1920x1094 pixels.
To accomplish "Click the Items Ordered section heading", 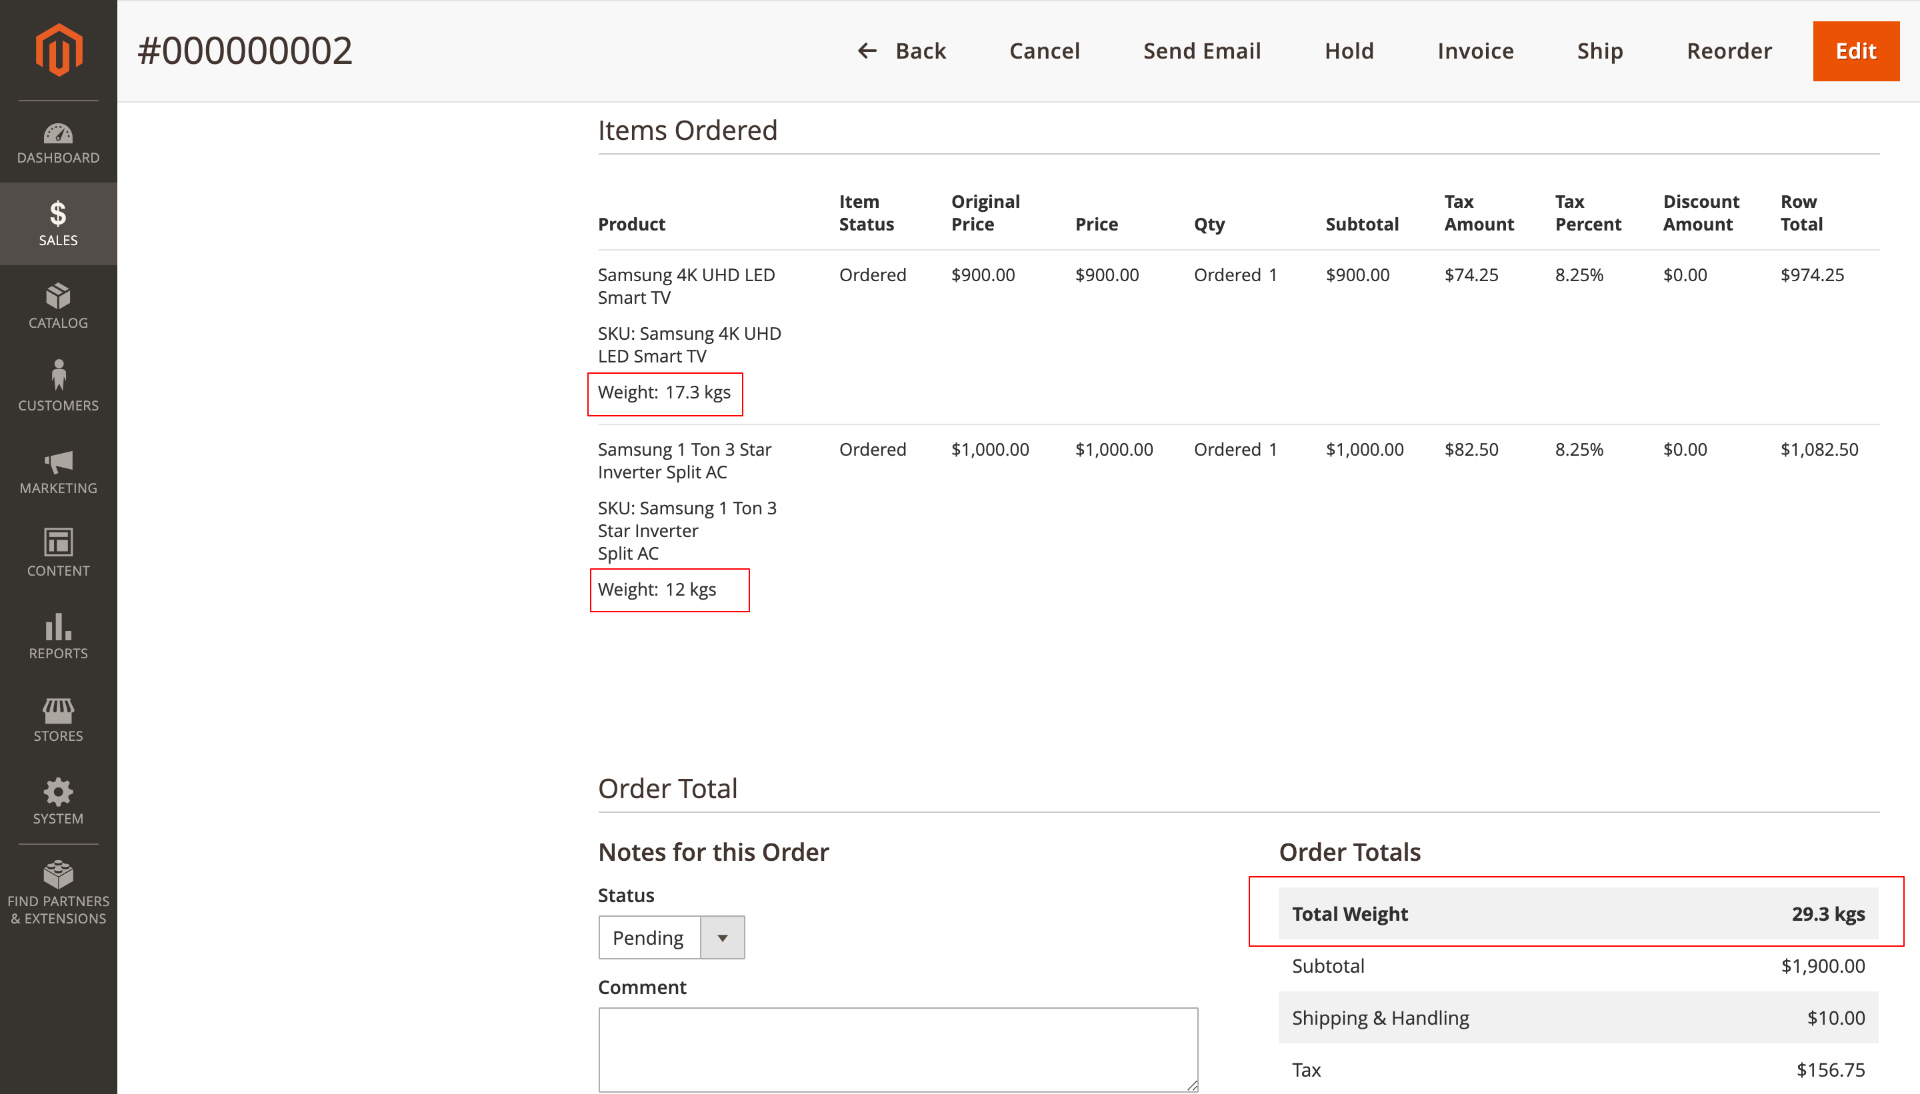I will 688,130.
